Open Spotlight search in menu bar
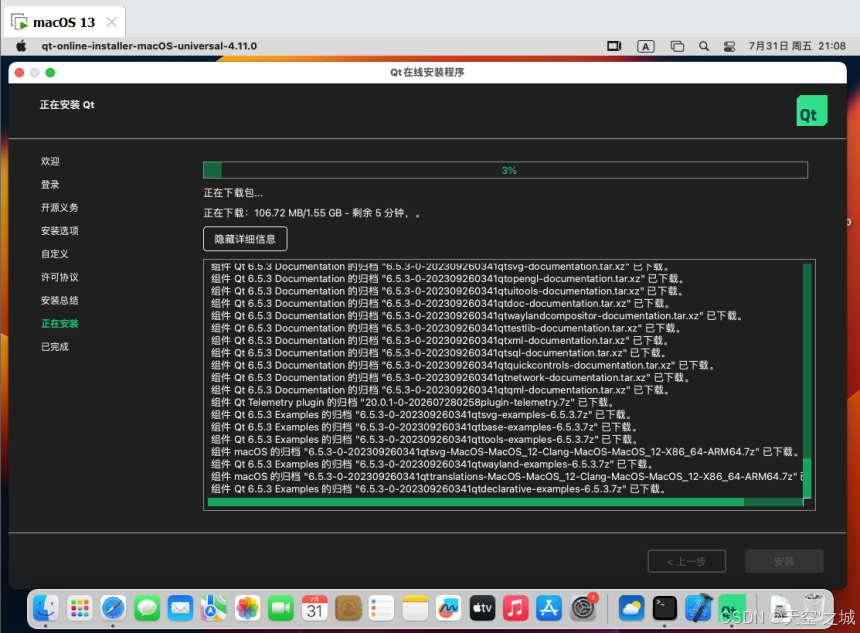Screen dimensions: 860x633 tap(704, 46)
